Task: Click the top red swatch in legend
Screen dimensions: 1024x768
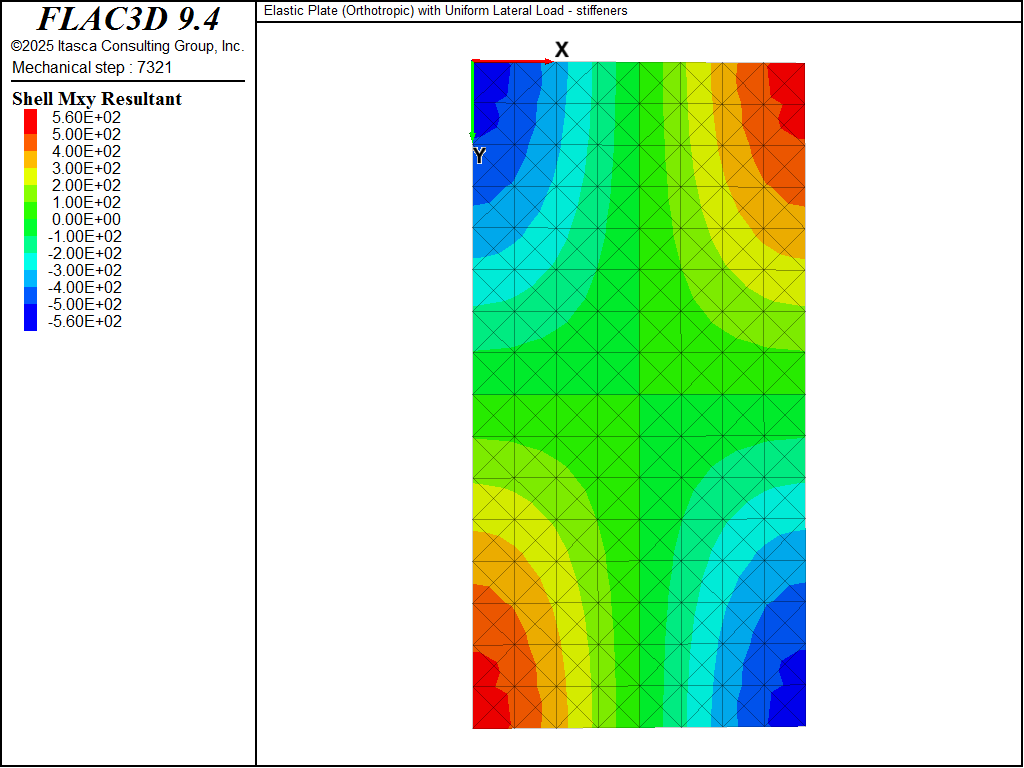Action: click(x=31, y=118)
